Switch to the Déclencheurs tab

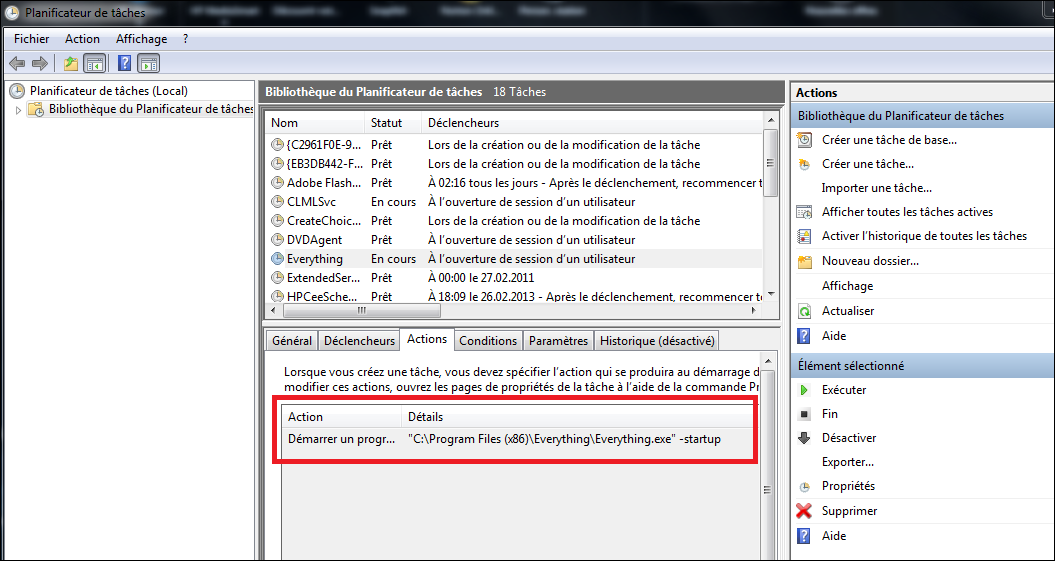click(359, 341)
